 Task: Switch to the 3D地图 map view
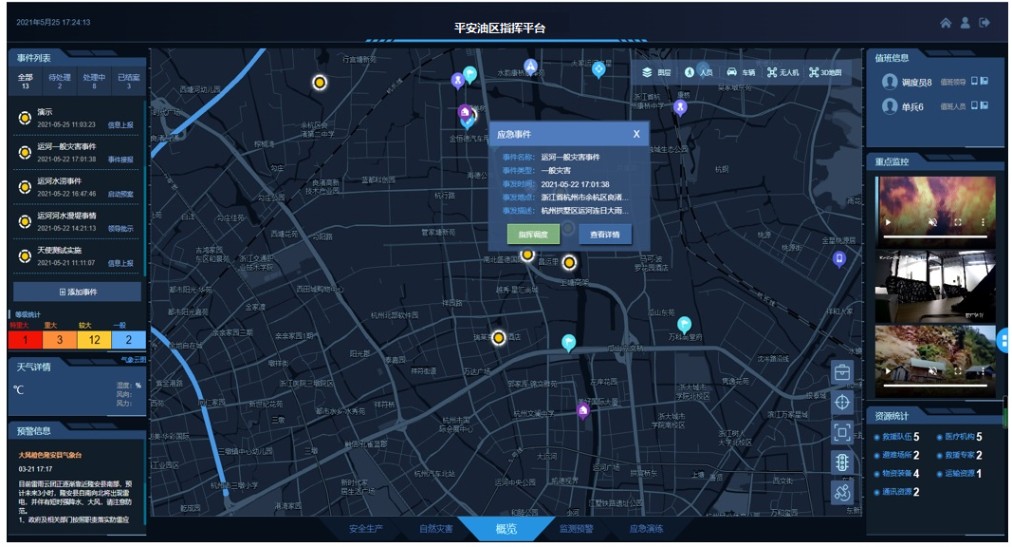point(825,72)
